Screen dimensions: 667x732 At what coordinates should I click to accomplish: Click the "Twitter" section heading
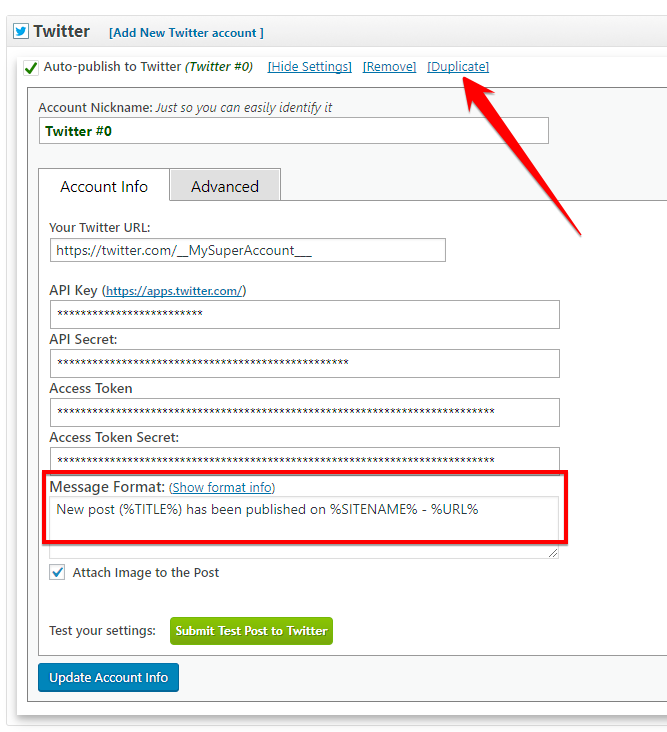tap(62, 31)
